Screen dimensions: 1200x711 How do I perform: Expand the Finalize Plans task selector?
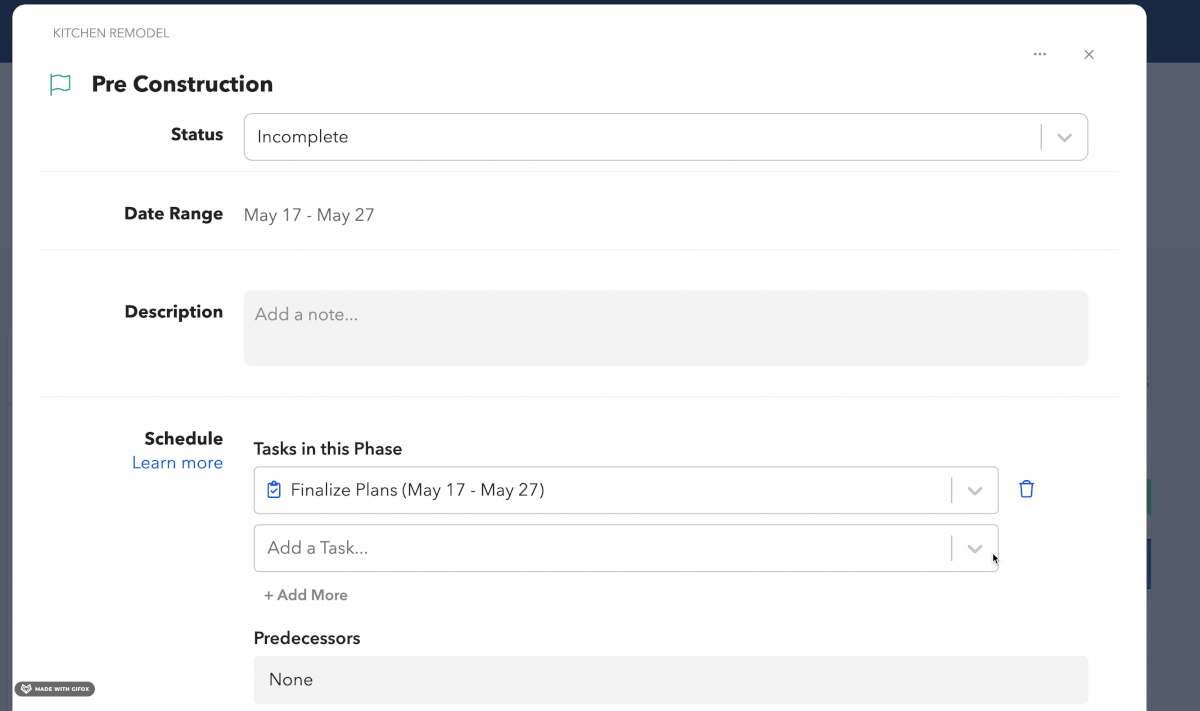coord(626,490)
